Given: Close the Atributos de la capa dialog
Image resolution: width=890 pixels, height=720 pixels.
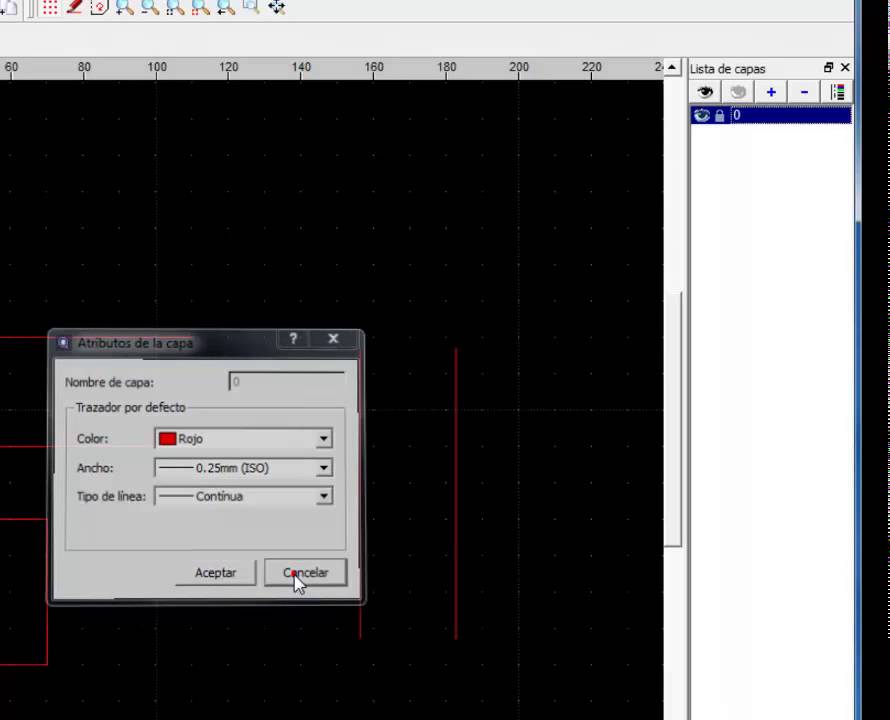Looking at the screenshot, I should pos(333,338).
